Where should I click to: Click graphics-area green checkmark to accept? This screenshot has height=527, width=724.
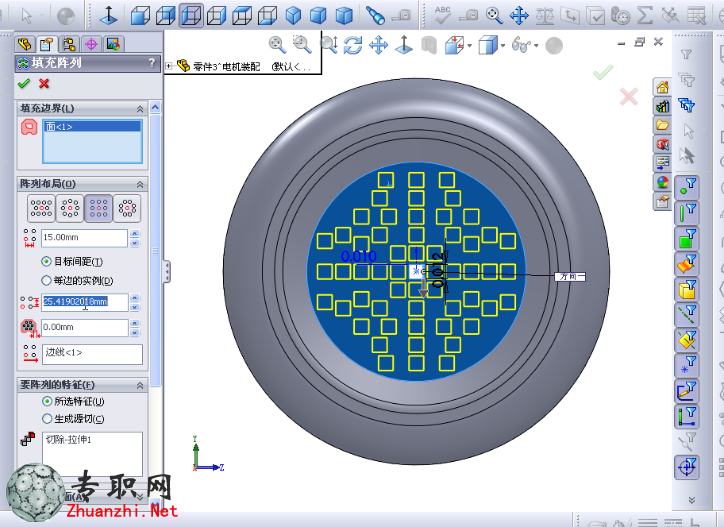tap(603, 72)
